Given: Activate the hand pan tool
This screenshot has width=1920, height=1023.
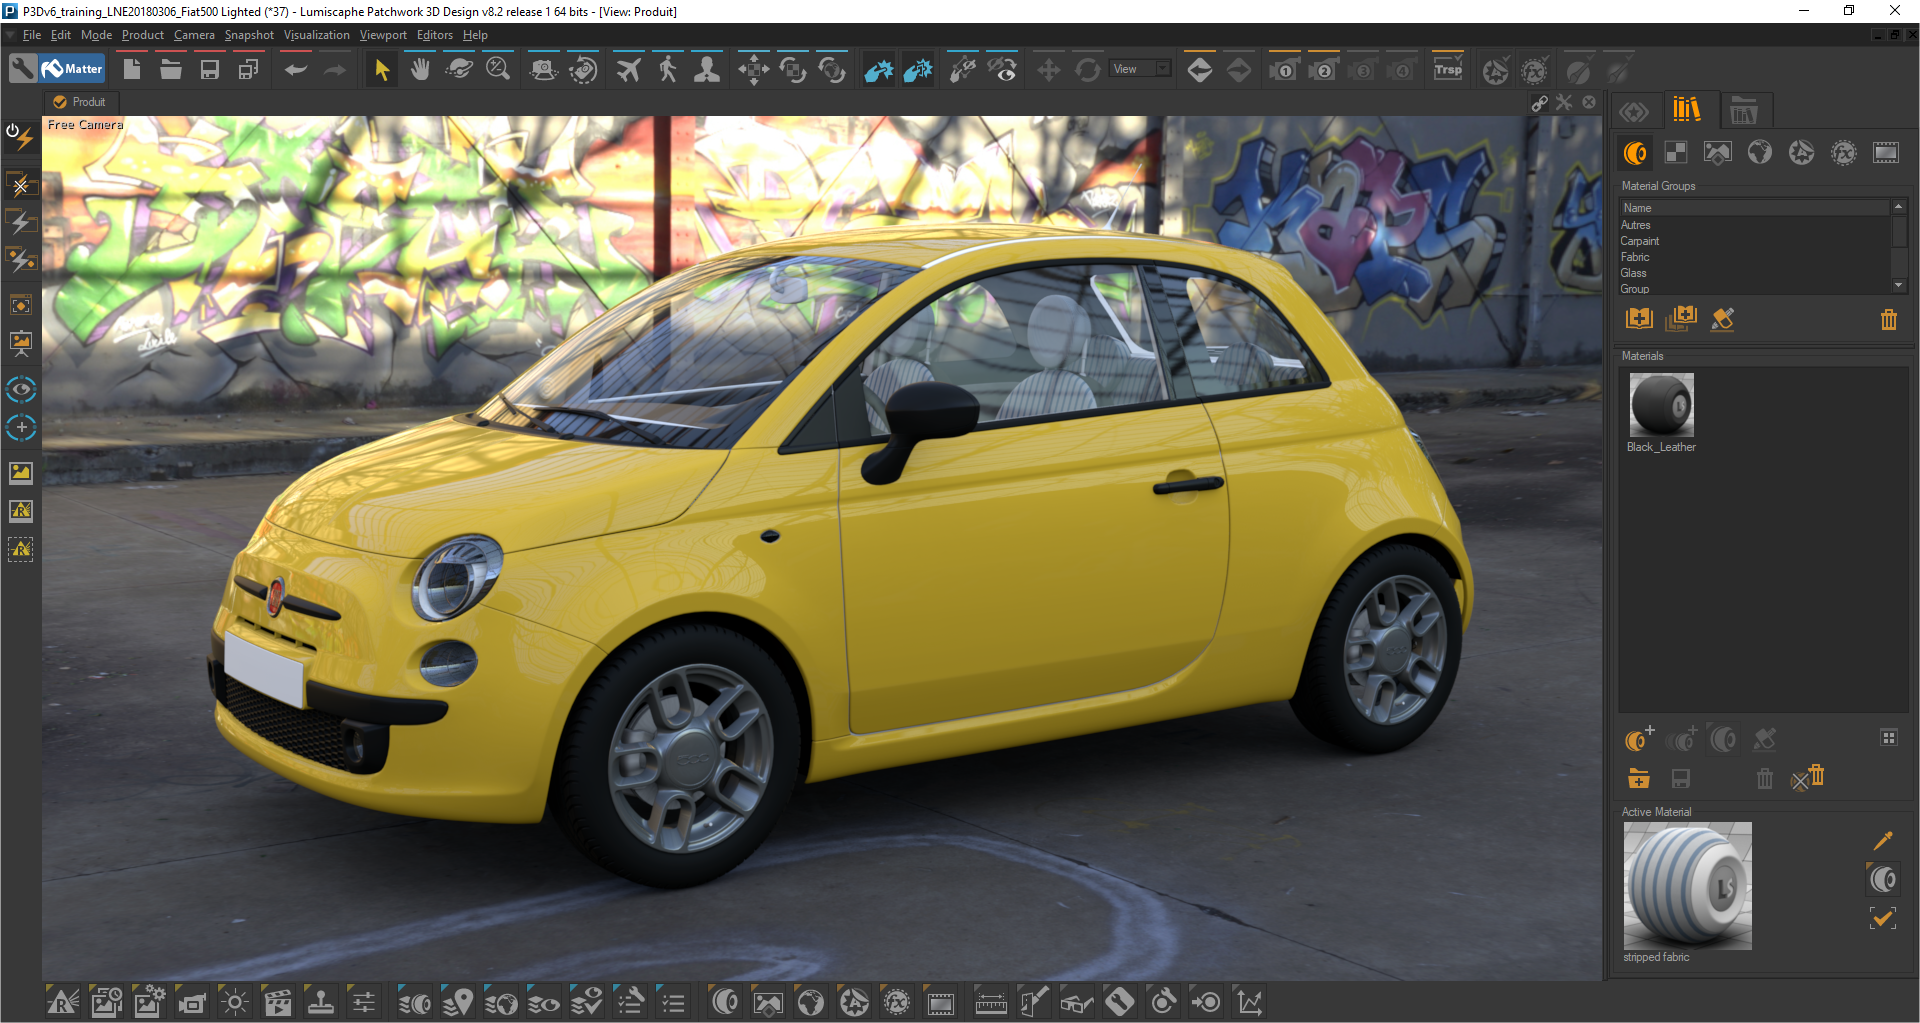Looking at the screenshot, I should 420,70.
